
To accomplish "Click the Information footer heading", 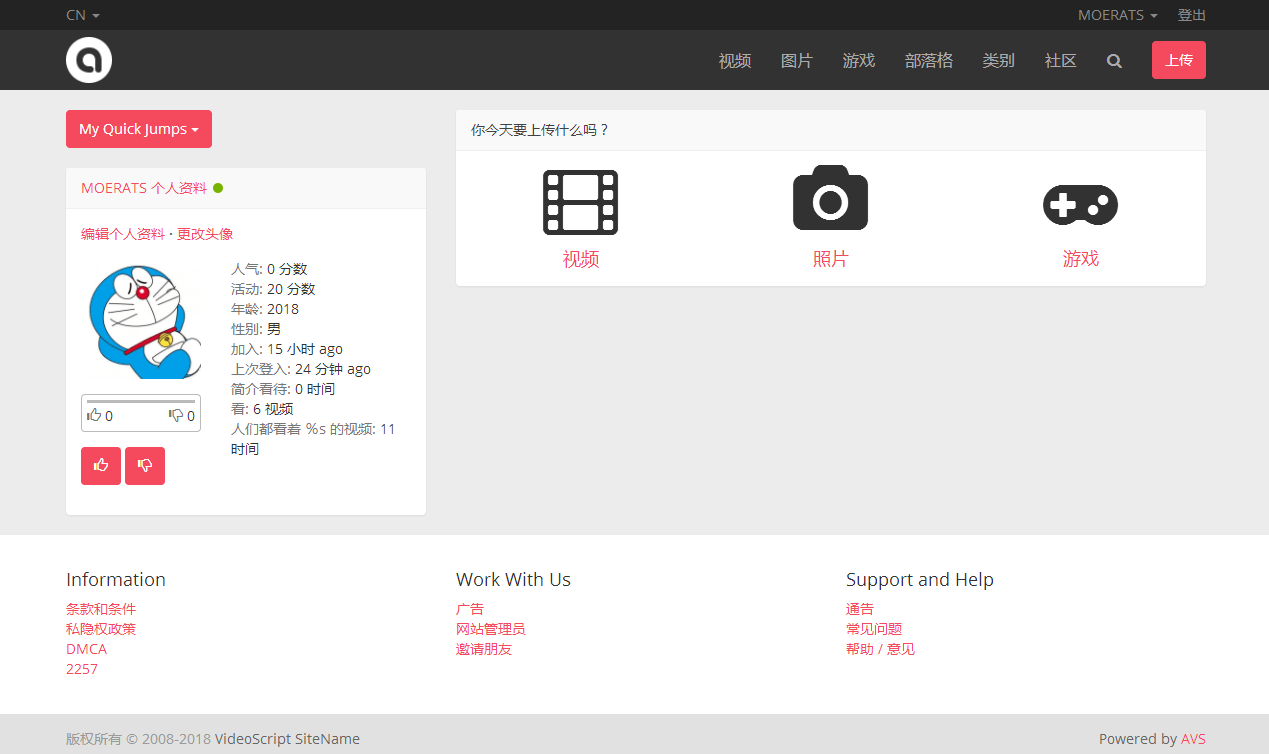I will point(116,580).
